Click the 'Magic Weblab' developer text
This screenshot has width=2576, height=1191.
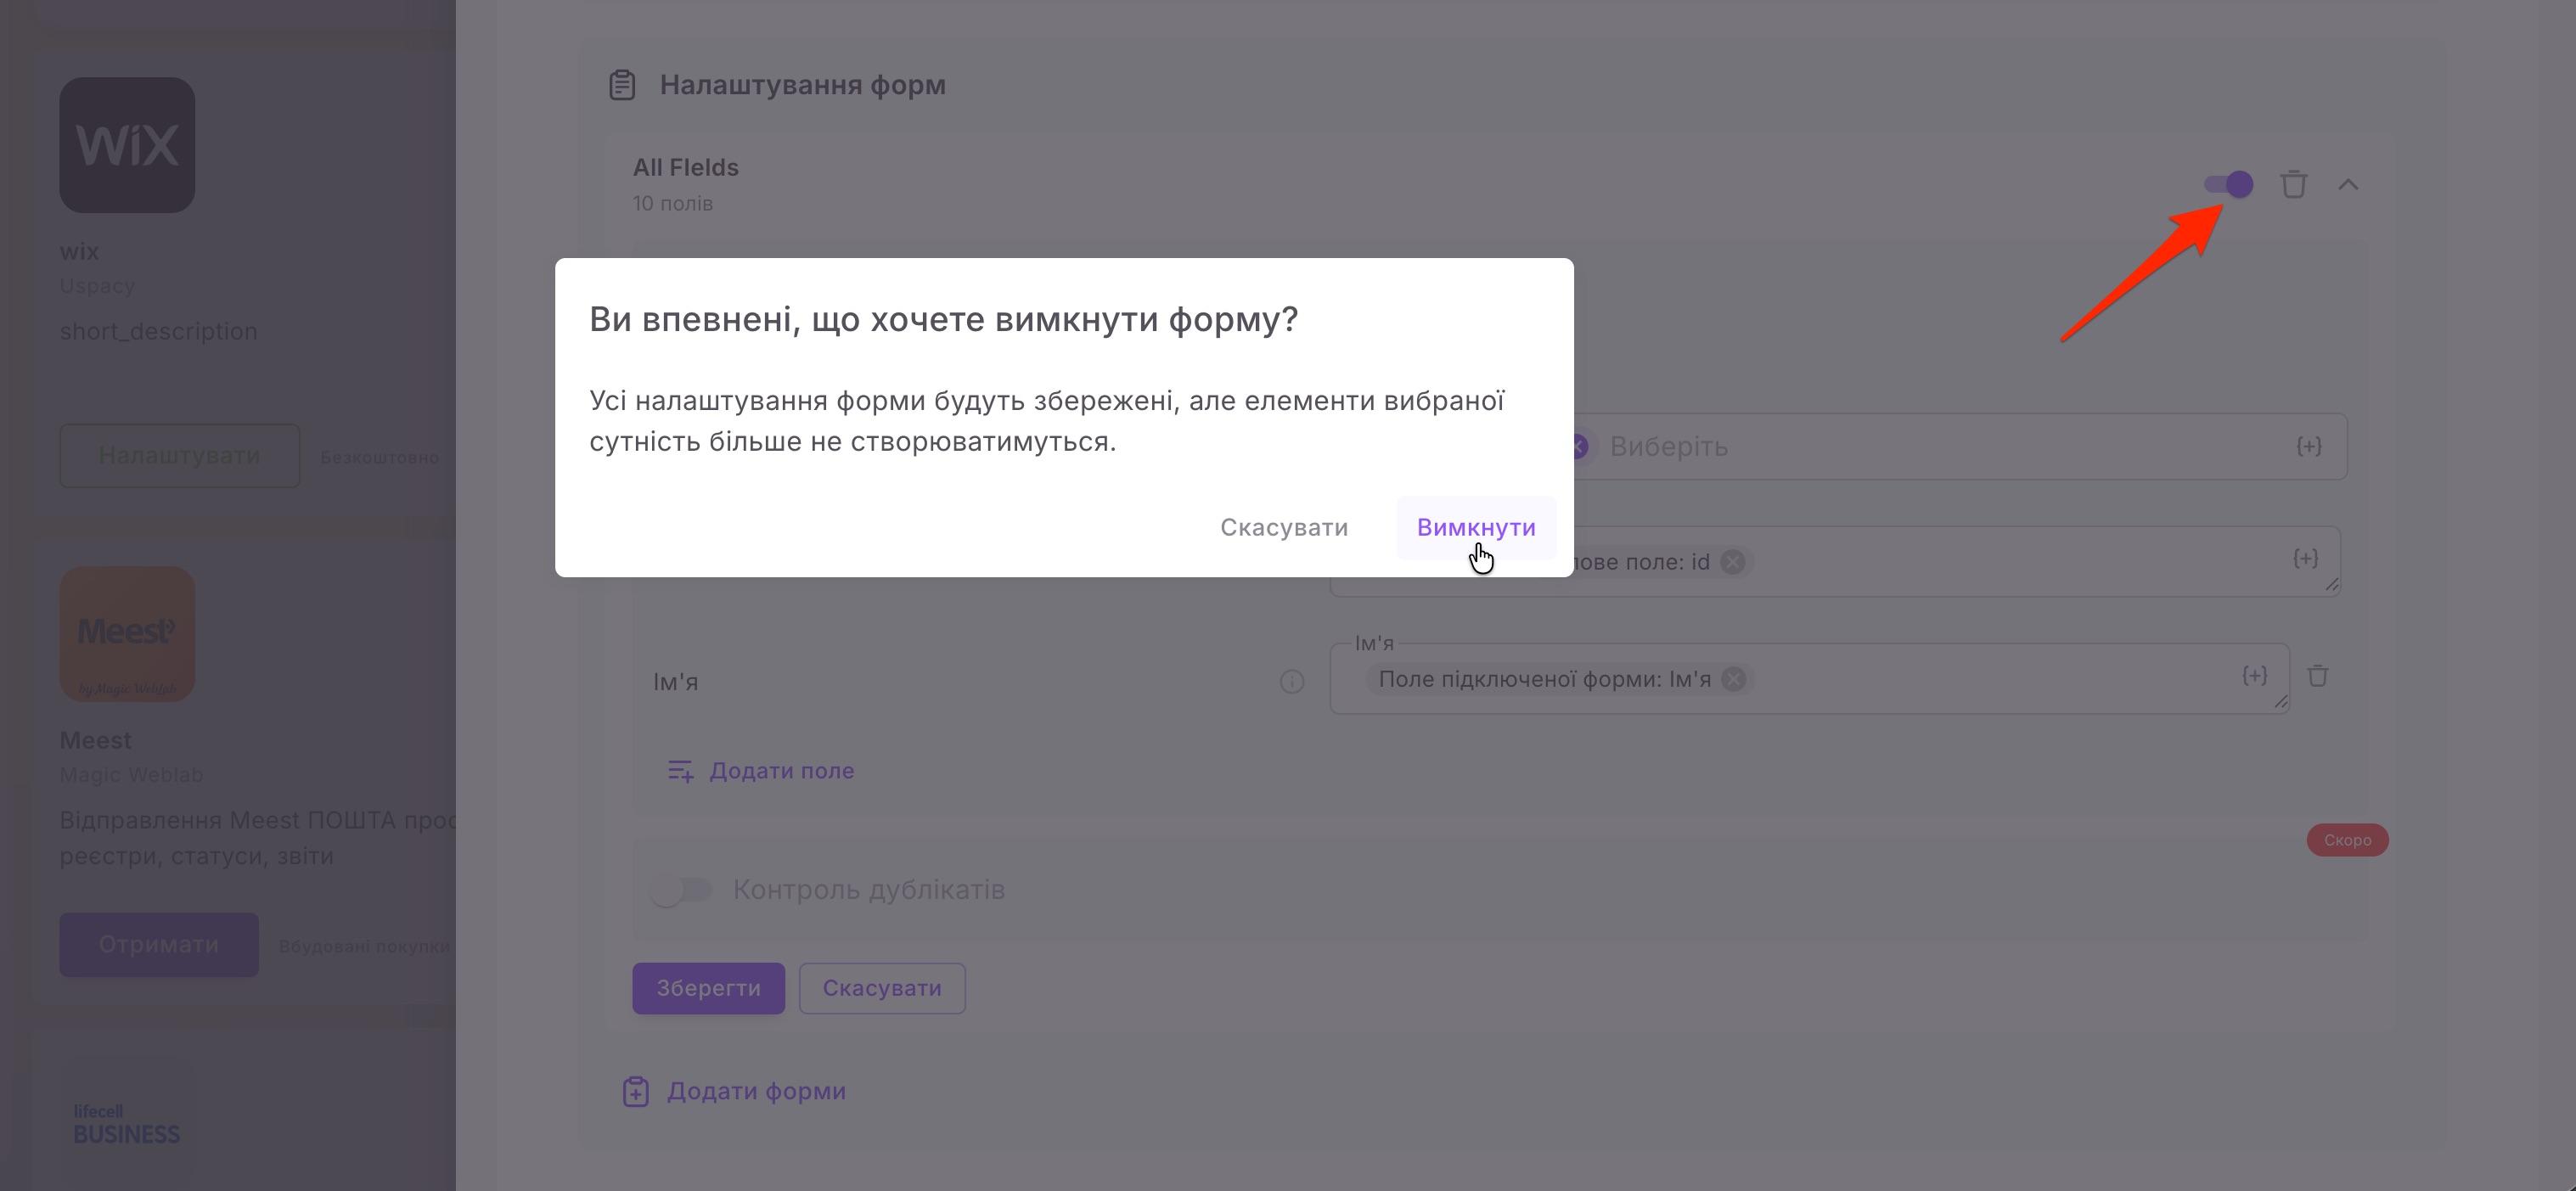click(131, 775)
